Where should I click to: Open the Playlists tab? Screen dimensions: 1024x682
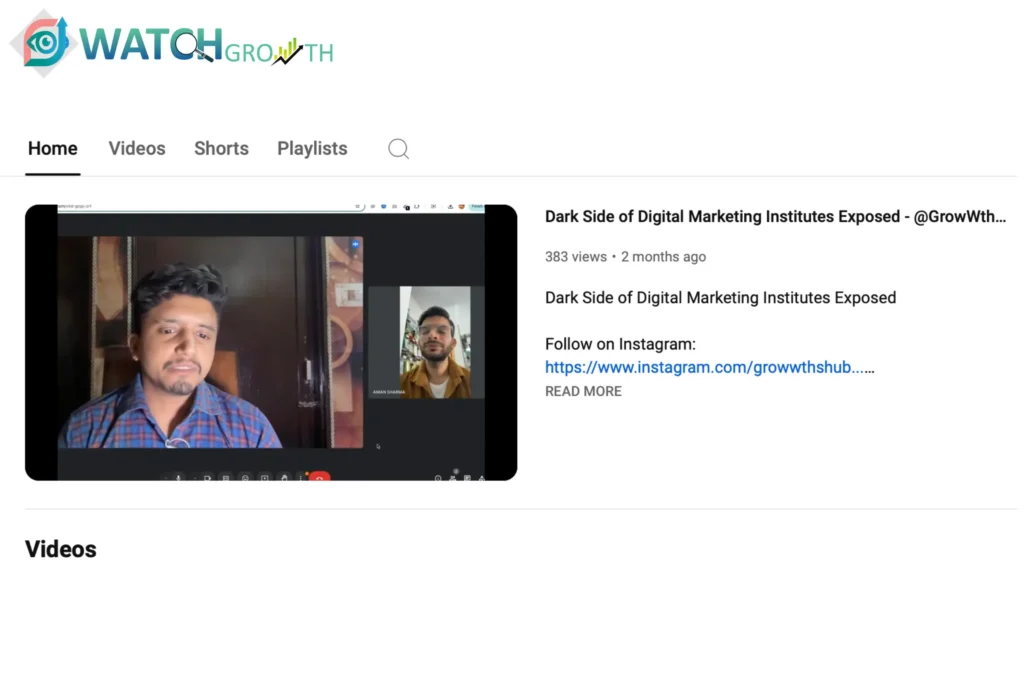(312, 149)
